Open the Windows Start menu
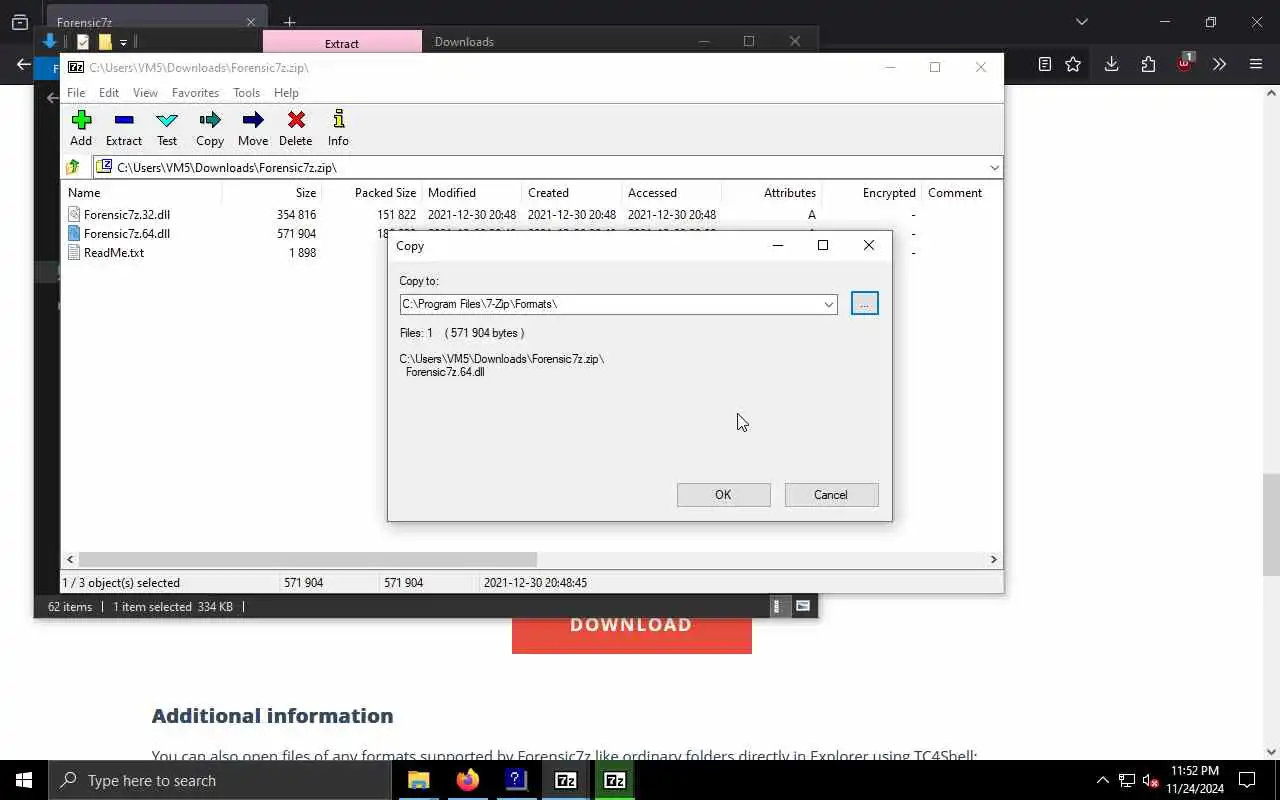The height and width of the screenshot is (800, 1280). [24, 780]
